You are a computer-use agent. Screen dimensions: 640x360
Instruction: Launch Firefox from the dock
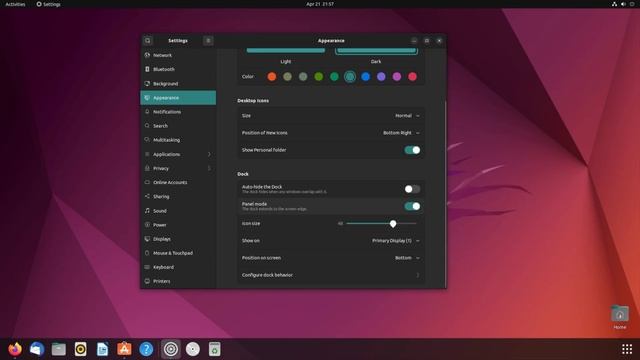pos(15,349)
